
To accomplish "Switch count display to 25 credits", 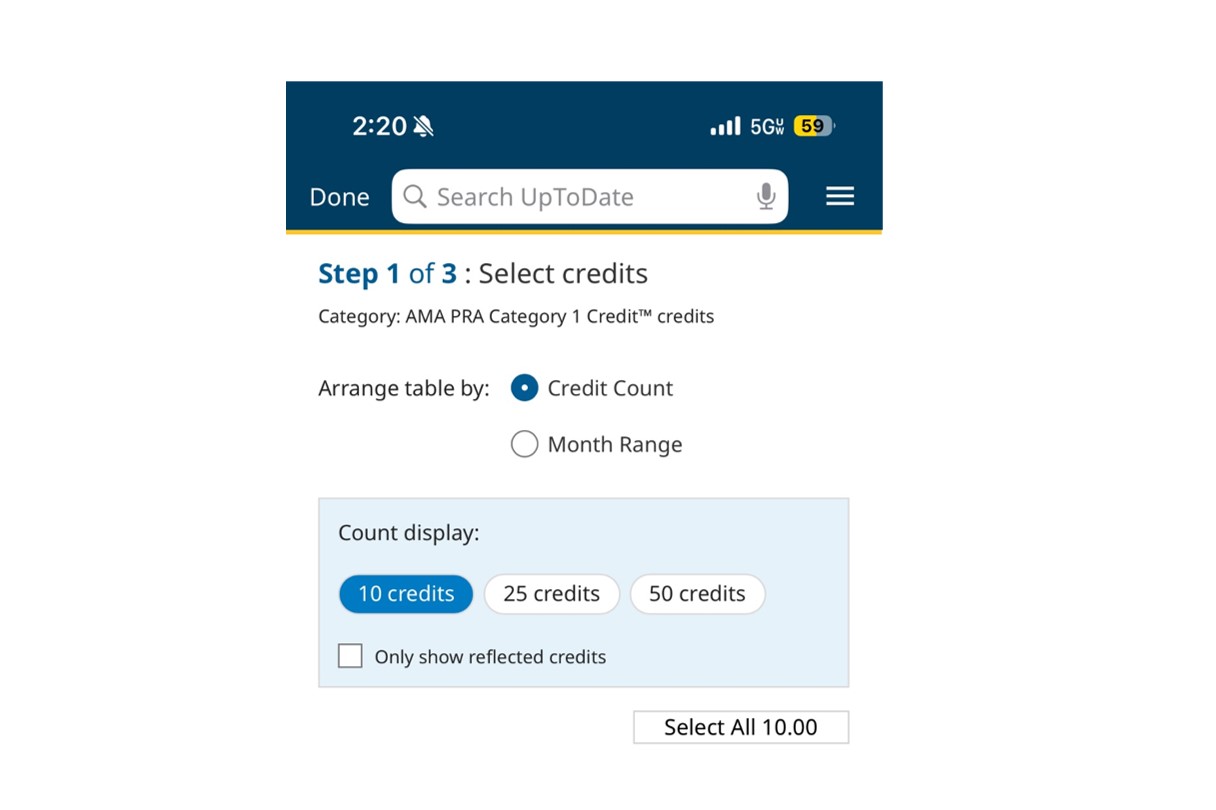I will coord(552,594).
